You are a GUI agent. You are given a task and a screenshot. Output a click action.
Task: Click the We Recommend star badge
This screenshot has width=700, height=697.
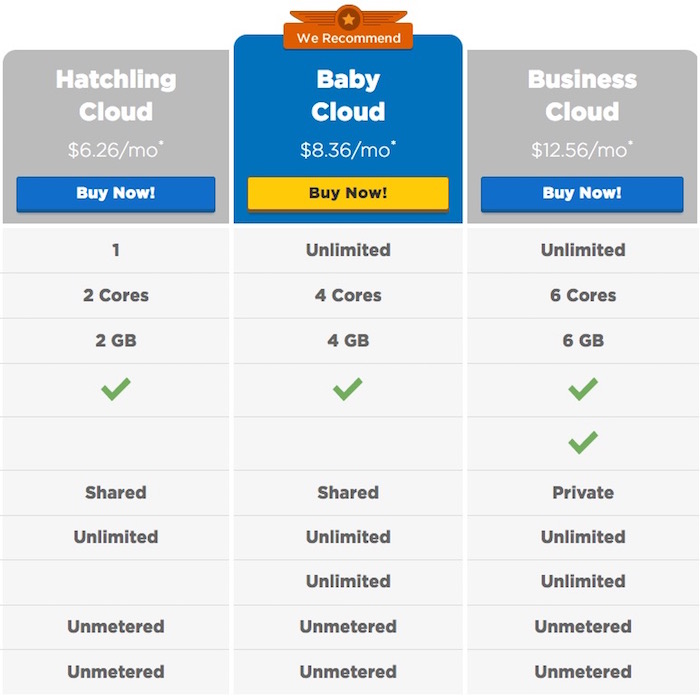[348, 28]
